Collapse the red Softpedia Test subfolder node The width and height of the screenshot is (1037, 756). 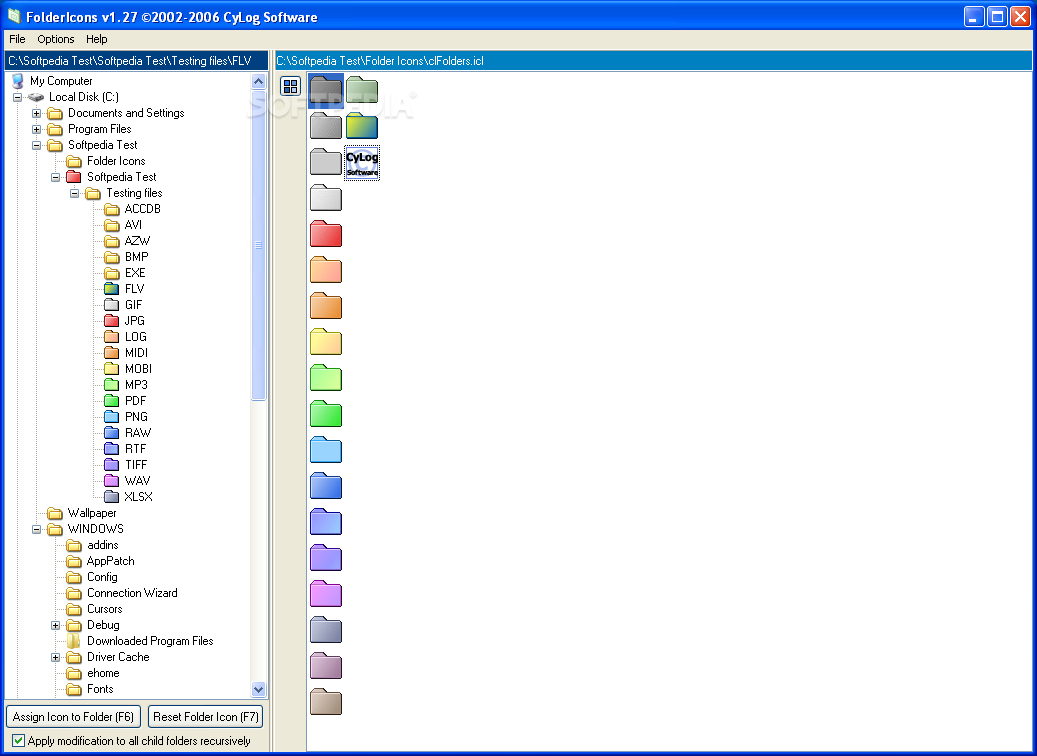(56, 177)
